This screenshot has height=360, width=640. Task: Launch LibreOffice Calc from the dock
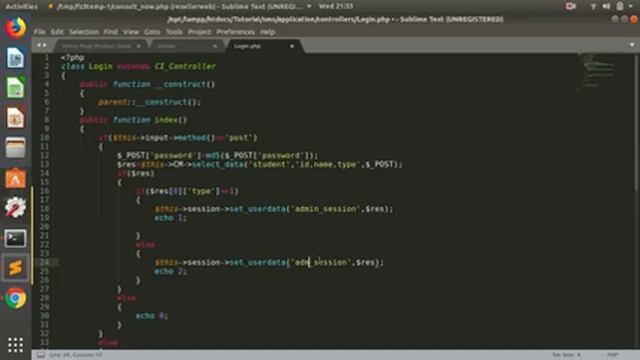[16, 87]
